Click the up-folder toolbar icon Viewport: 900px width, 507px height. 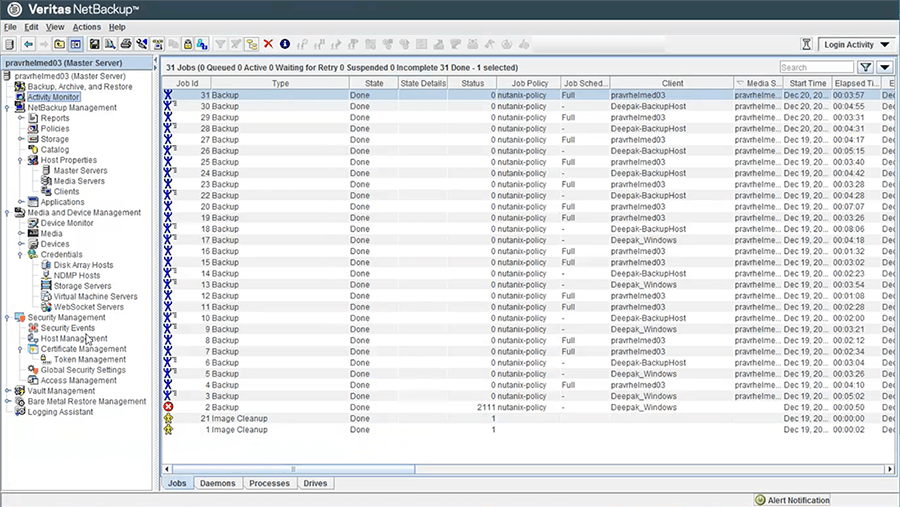click(x=59, y=44)
